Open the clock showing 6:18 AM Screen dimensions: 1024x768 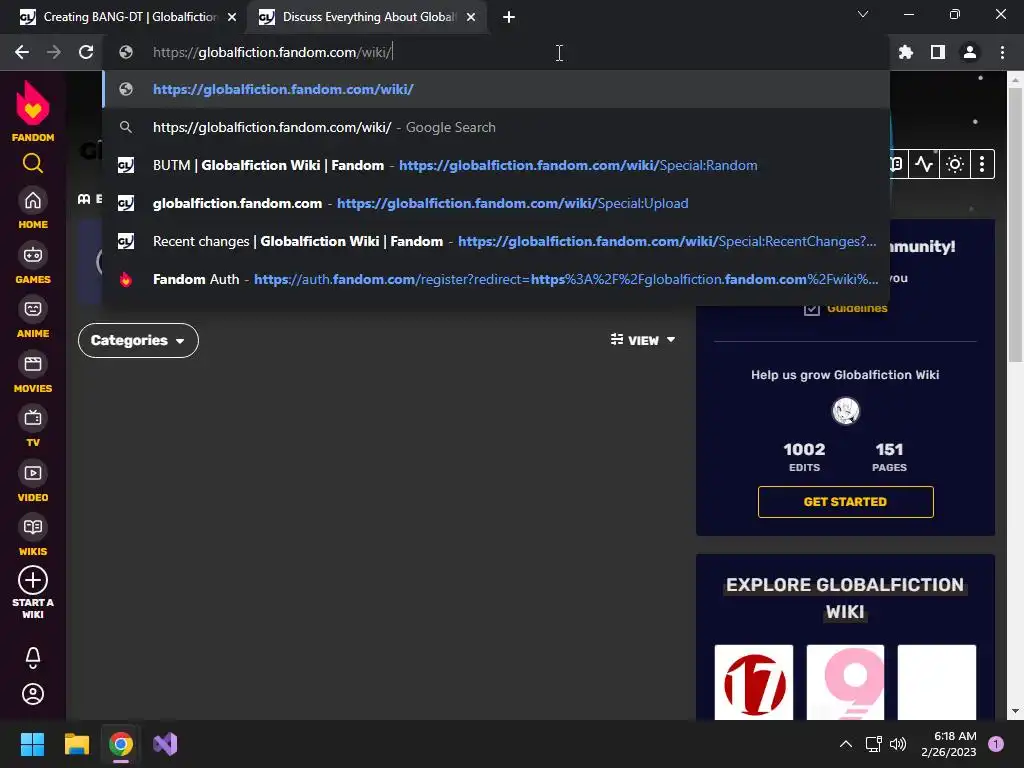point(948,744)
